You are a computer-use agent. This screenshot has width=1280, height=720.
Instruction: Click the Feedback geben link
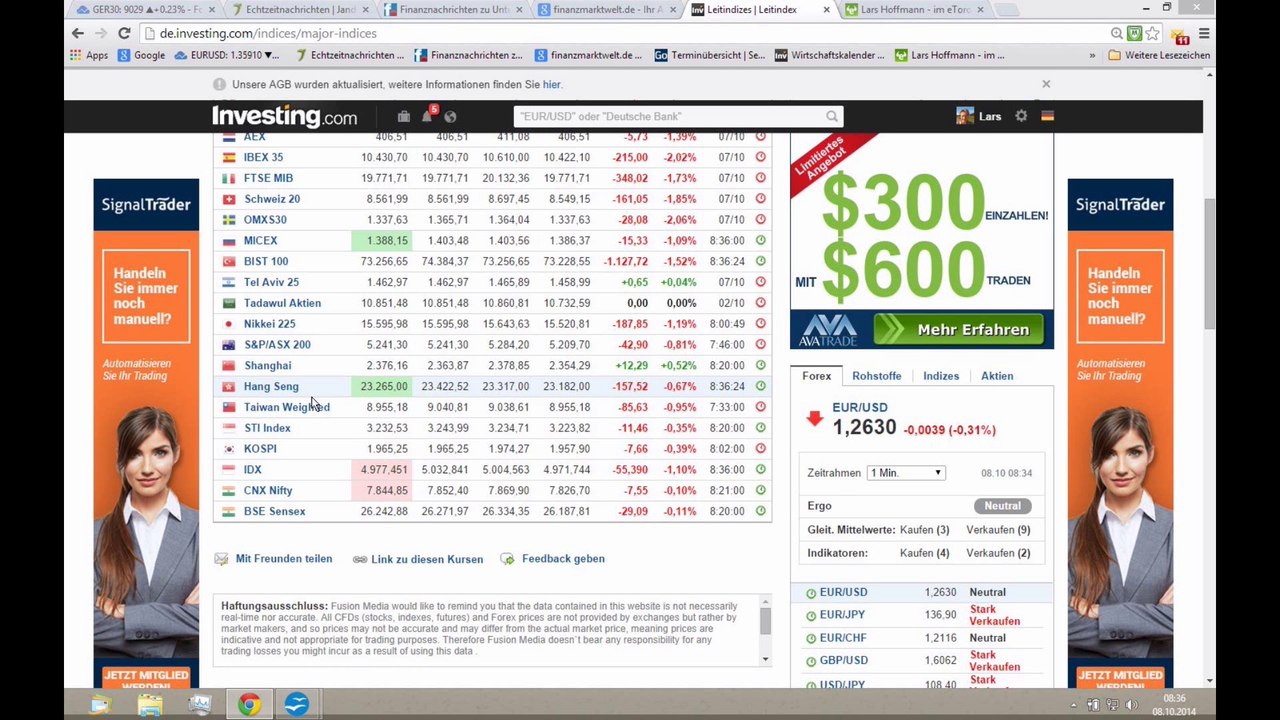tap(563, 559)
